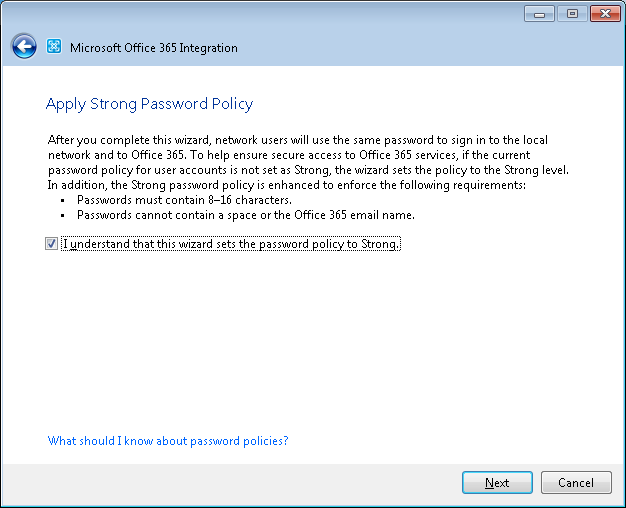The image size is (626, 508).
Task: Select the "Passwords must contain 8–16 characters" line
Action: pyautogui.click(x=184, y=200)
